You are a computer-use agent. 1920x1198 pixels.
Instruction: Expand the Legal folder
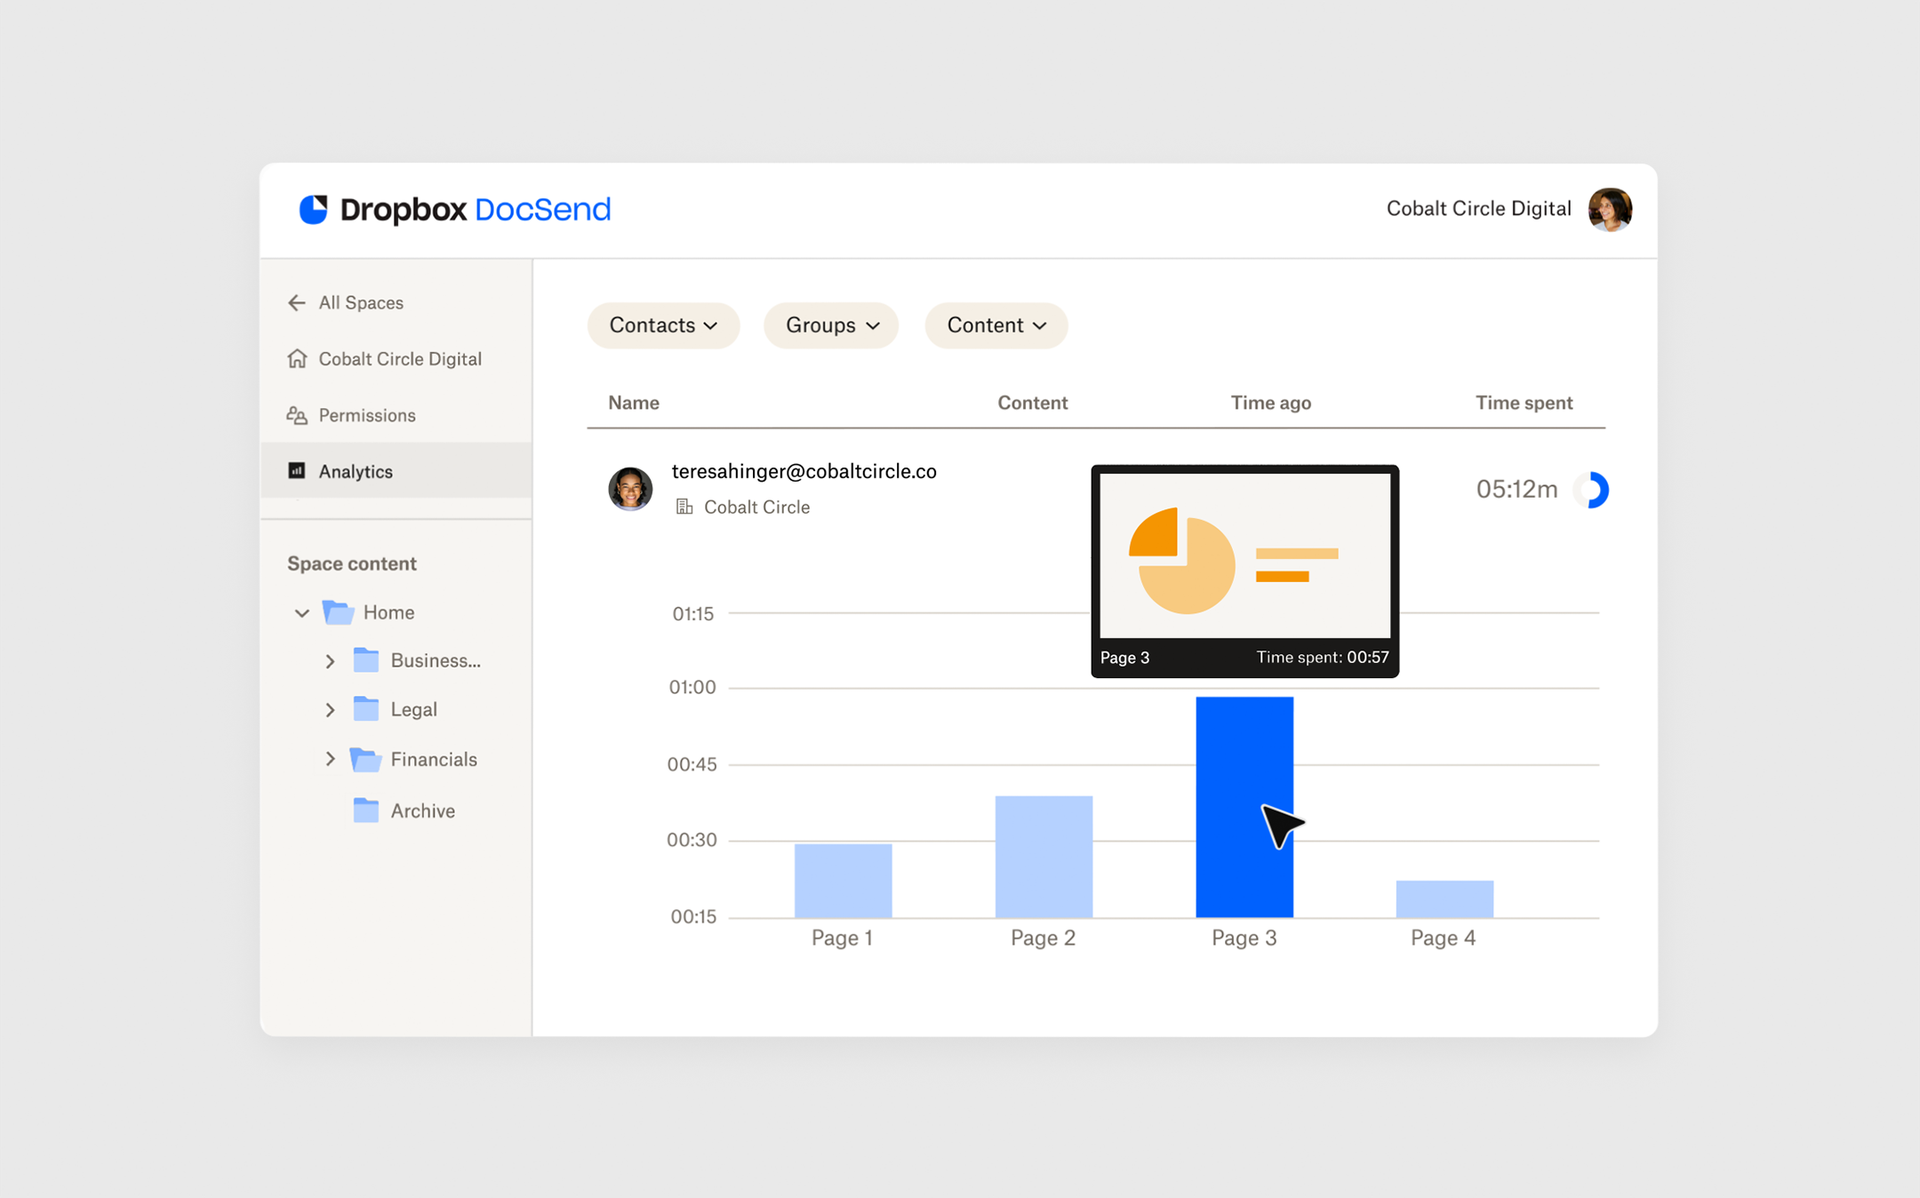pyautogui.click(x=330, y=709)
